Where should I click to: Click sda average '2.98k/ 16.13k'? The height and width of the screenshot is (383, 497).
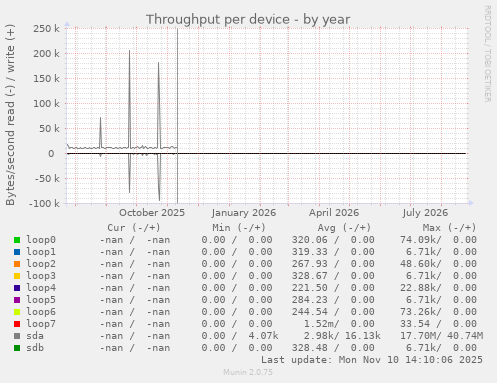point(342,336)
